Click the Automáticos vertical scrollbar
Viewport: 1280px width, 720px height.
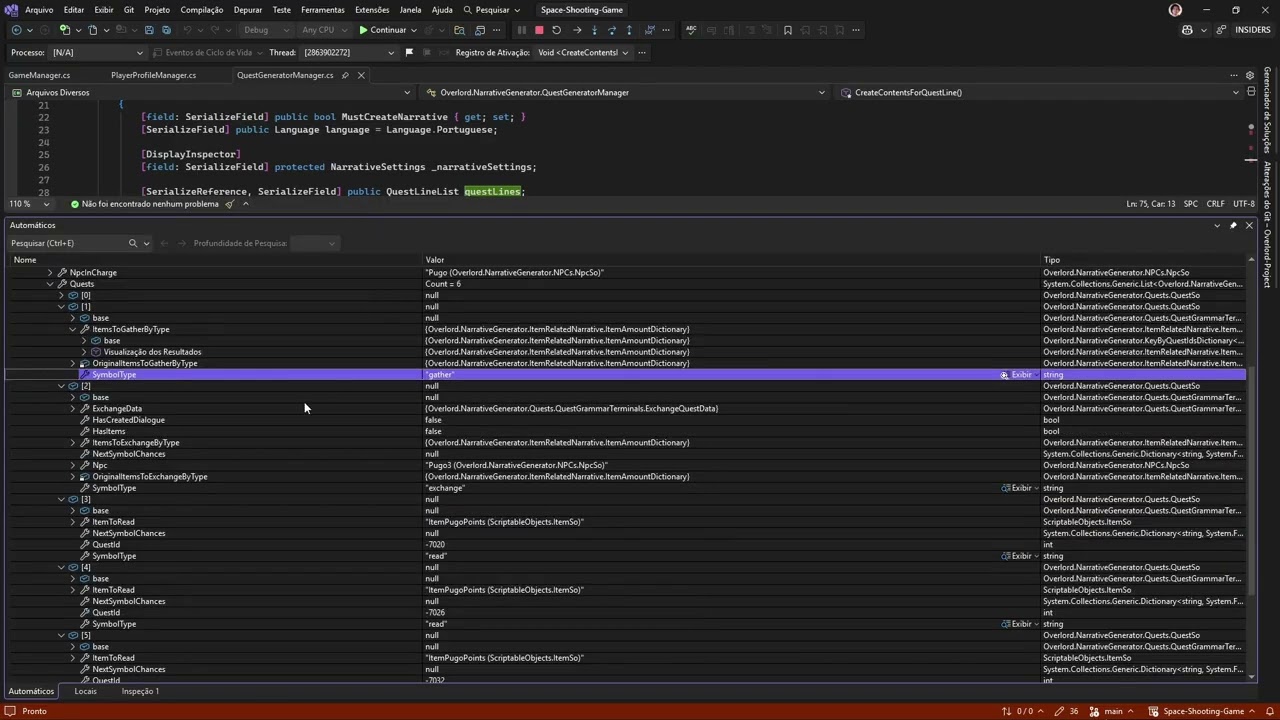pyautogui.click(x=1251, y=470)
